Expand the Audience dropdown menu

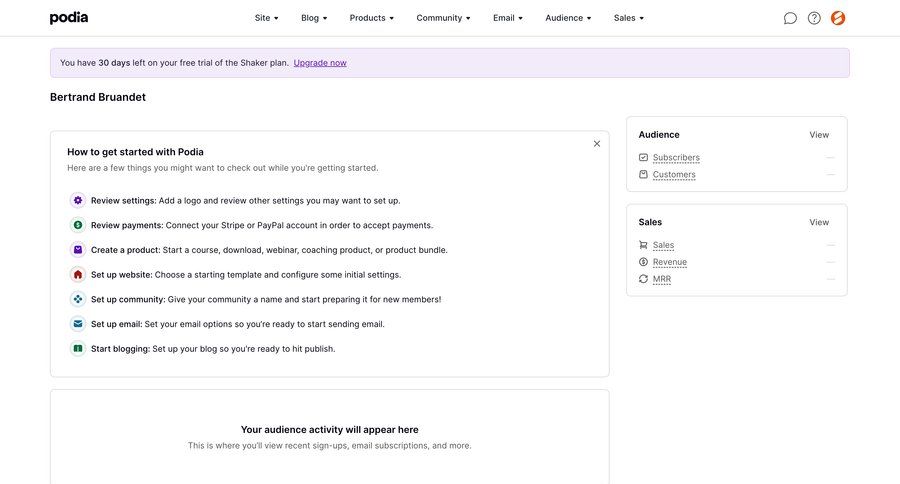point(568,18)
